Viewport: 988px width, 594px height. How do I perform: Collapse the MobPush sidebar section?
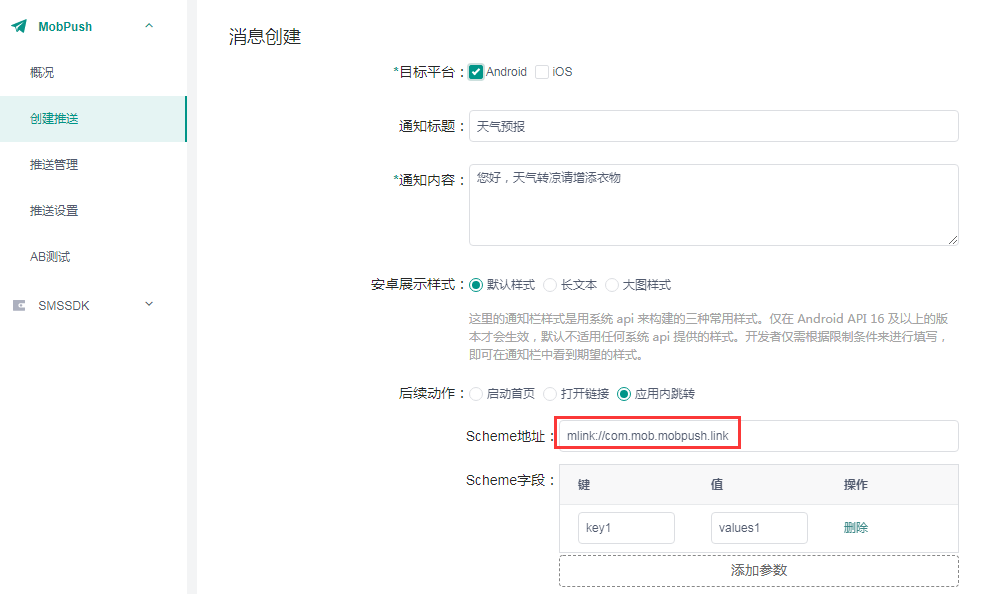click(x=150, y=26)
